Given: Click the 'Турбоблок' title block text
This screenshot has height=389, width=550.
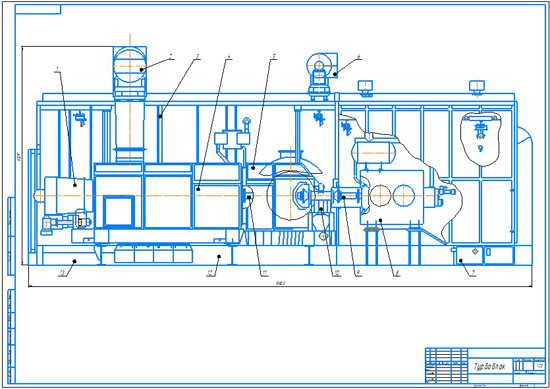Looking at the screenshot, I should 490,367.
